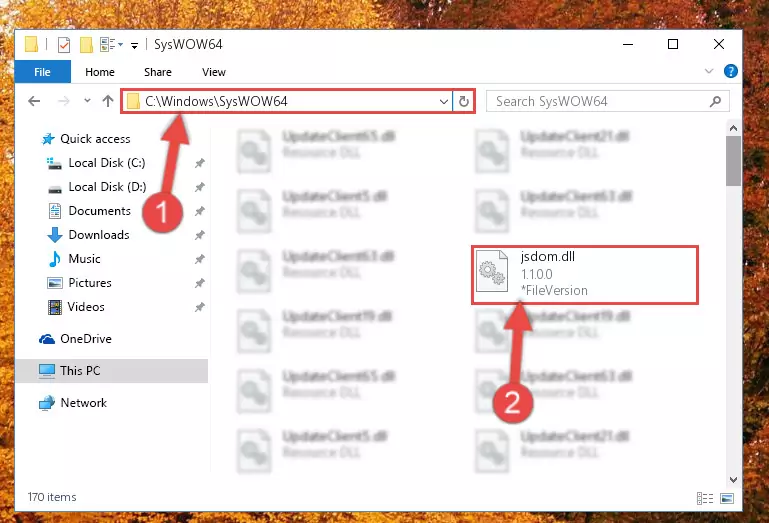This screenshot has width=769, height=523.
Task: Go forward with the forward arrow
Action: point(63,101)
